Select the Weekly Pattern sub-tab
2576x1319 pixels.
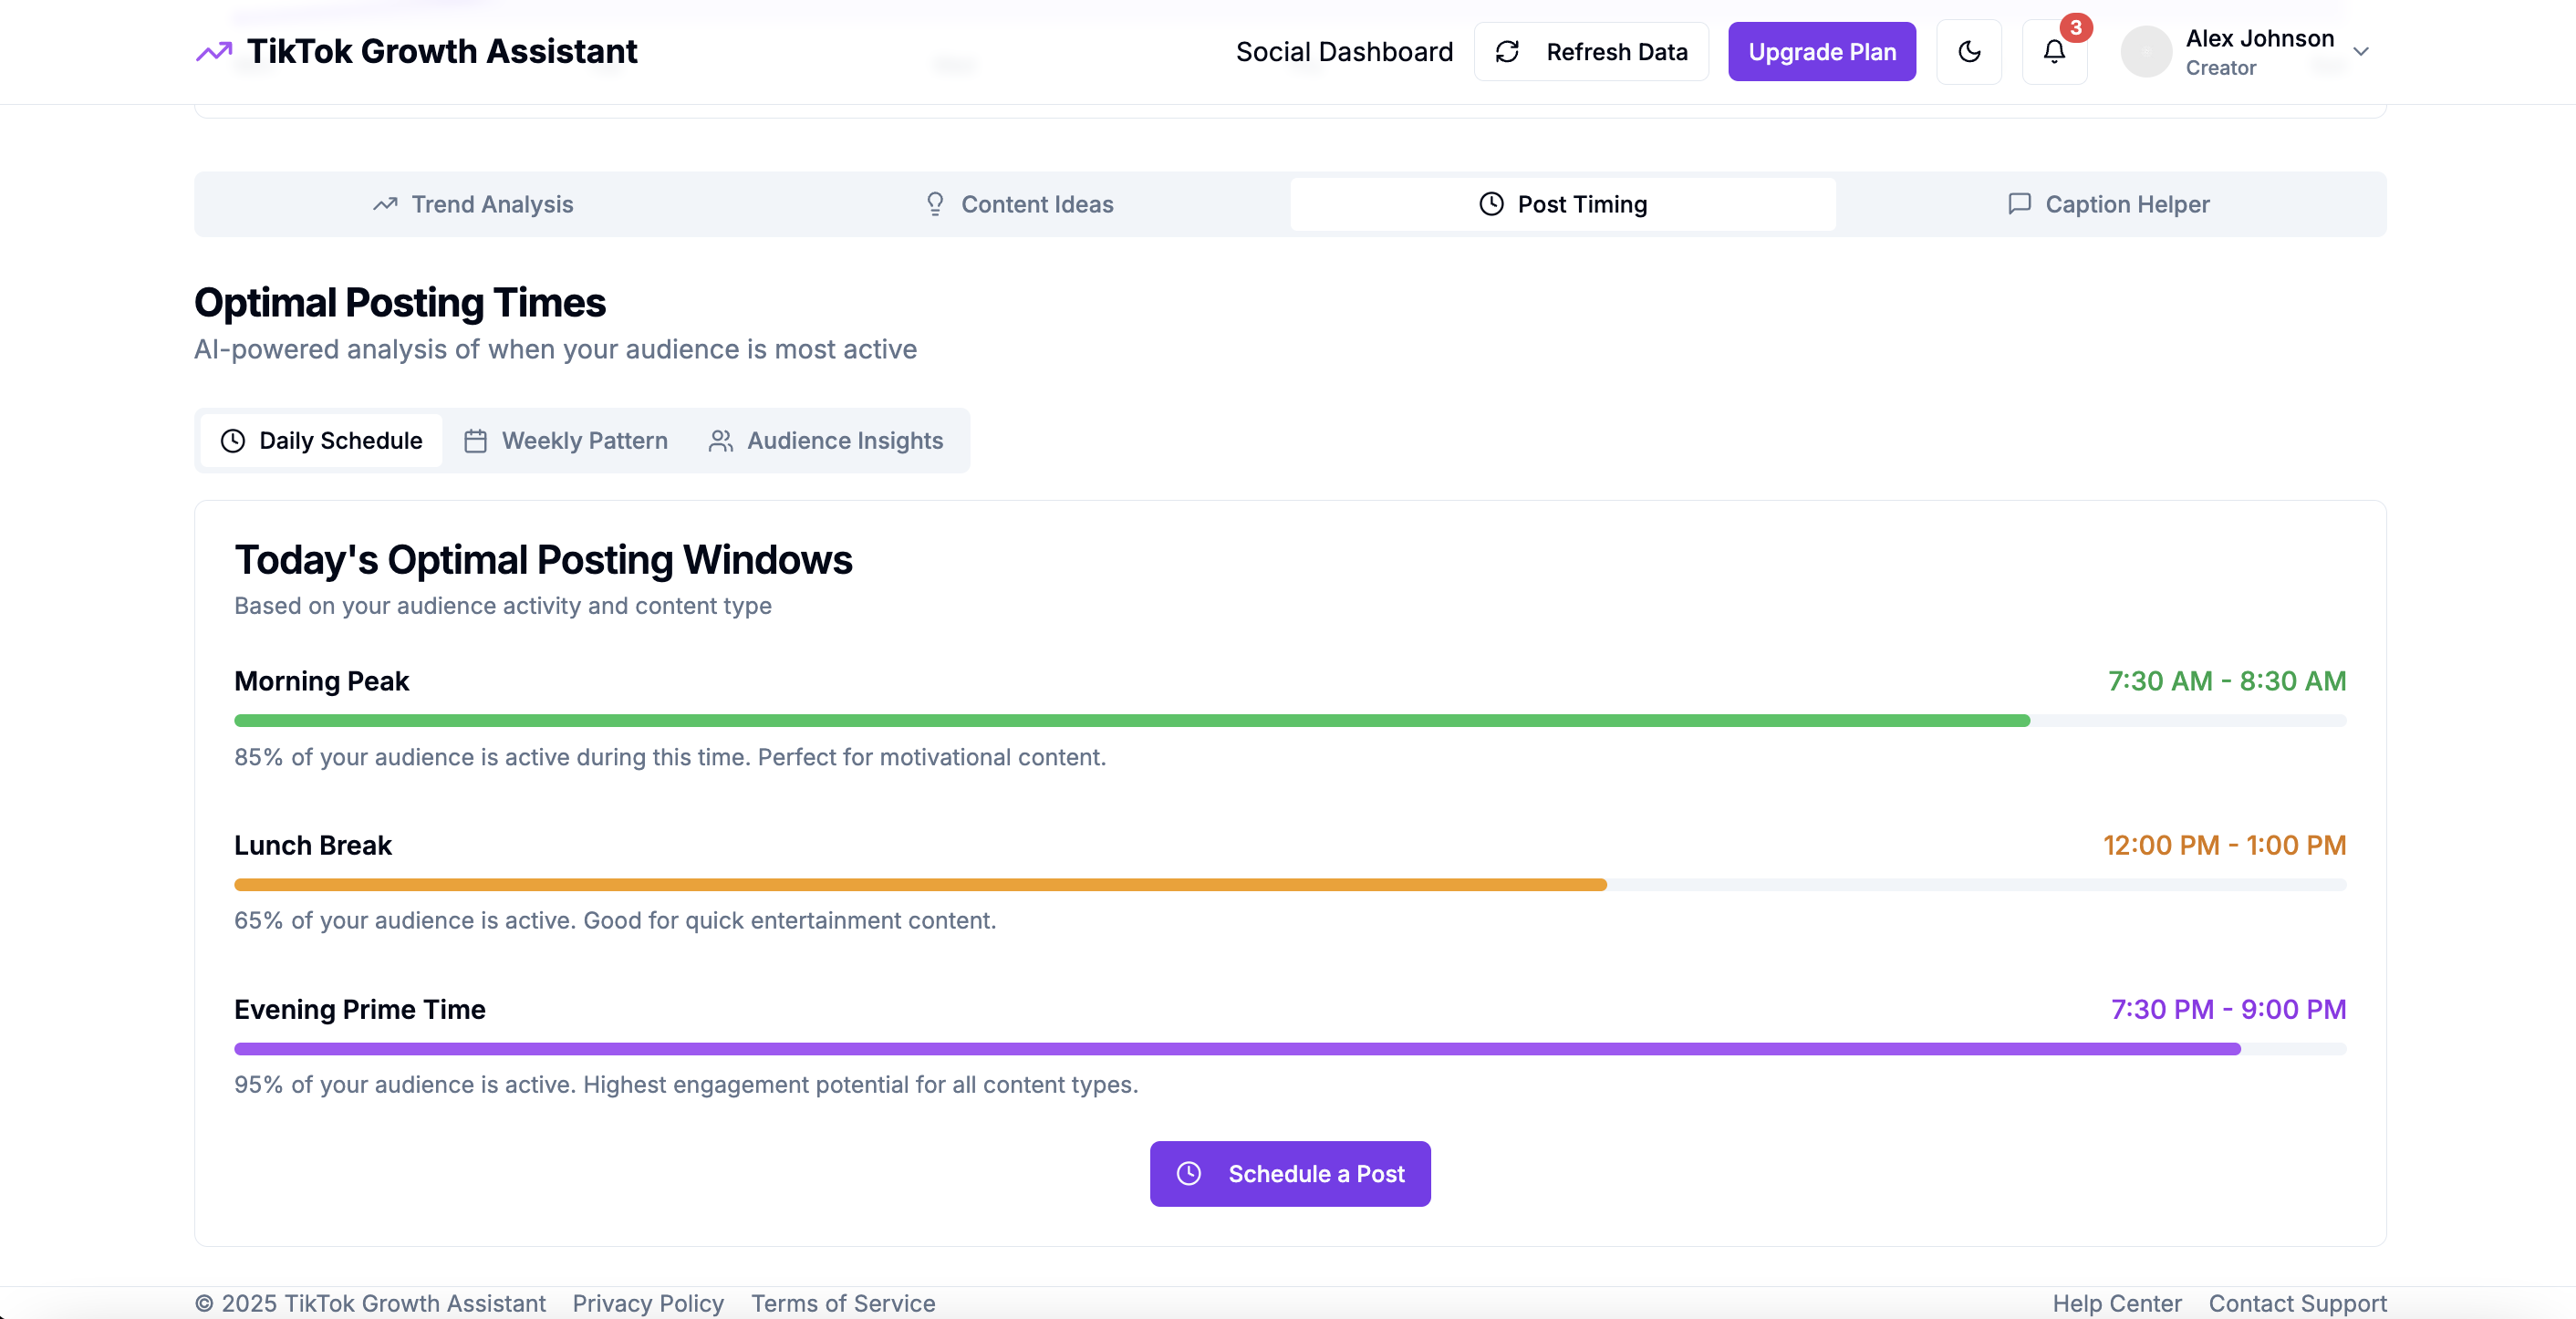tap(565, 441)
